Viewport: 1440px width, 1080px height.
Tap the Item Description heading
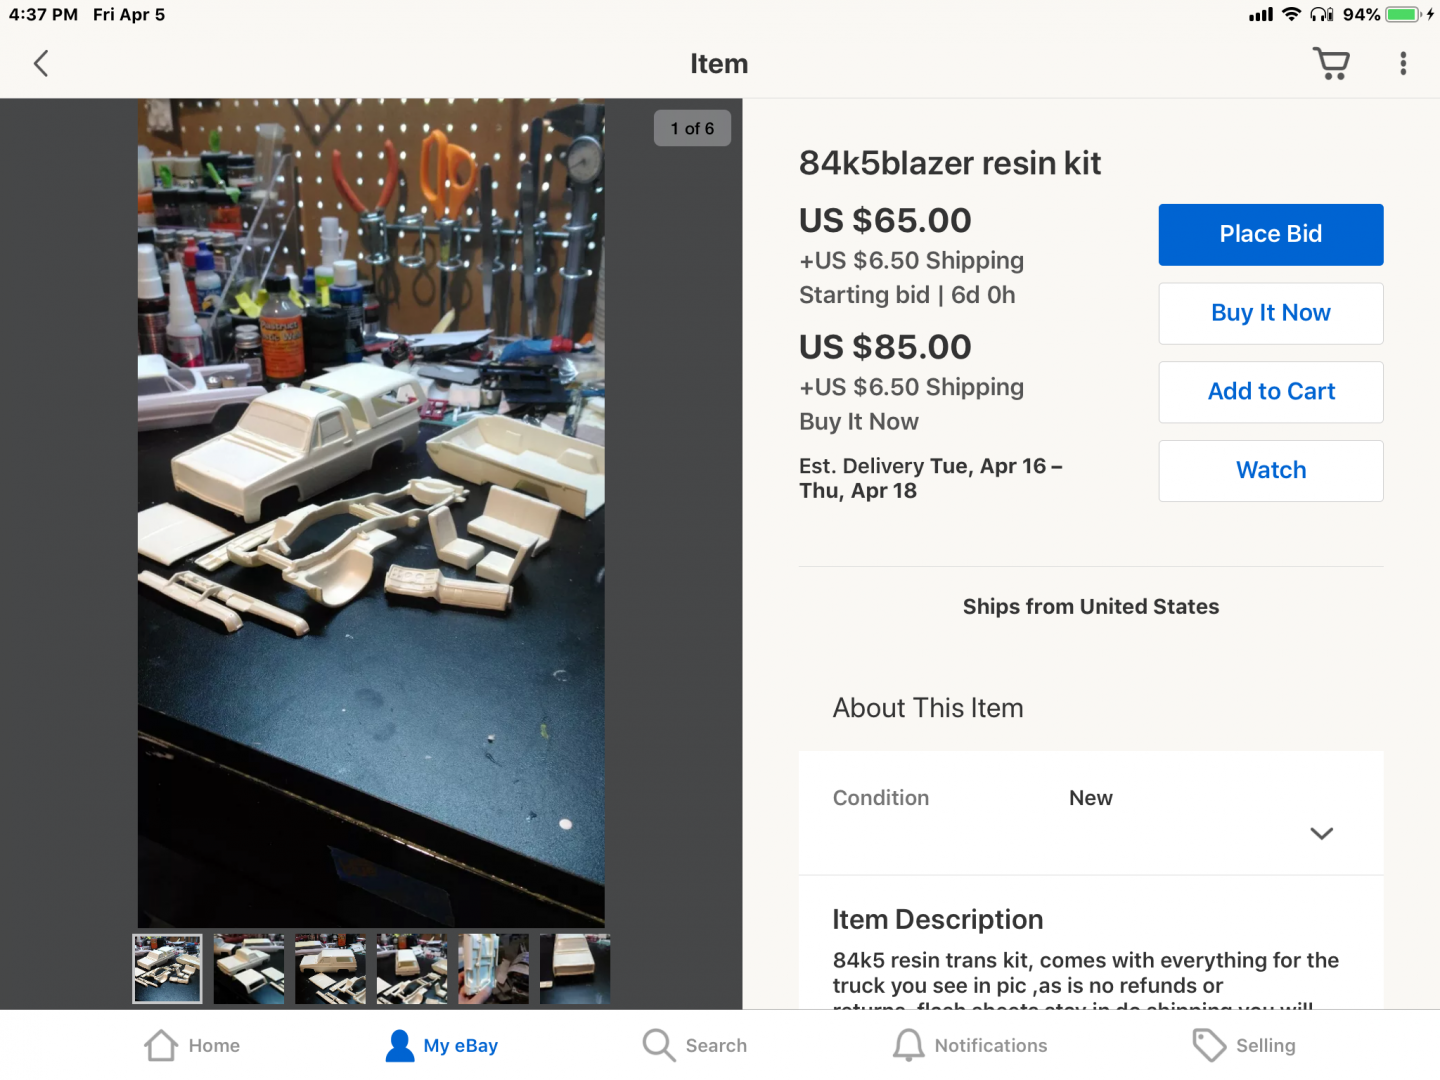point(937,919)
